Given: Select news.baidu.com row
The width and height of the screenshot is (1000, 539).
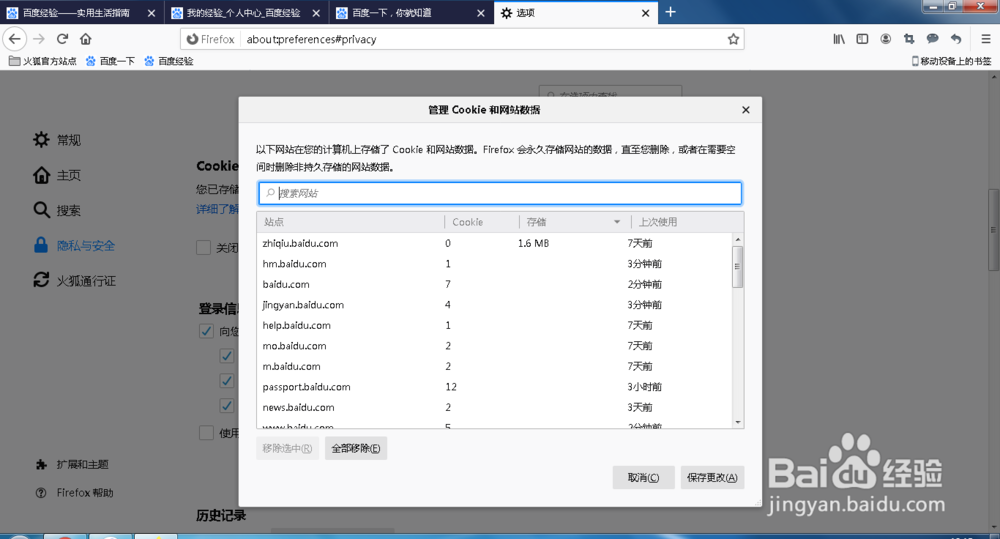Looking at the screenshot, I should tap(495, 407).
